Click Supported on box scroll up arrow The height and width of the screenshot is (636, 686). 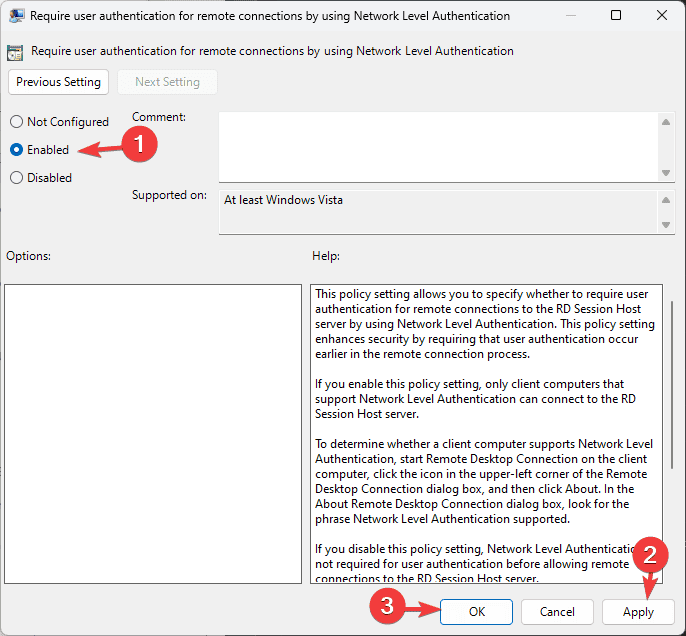666,200
